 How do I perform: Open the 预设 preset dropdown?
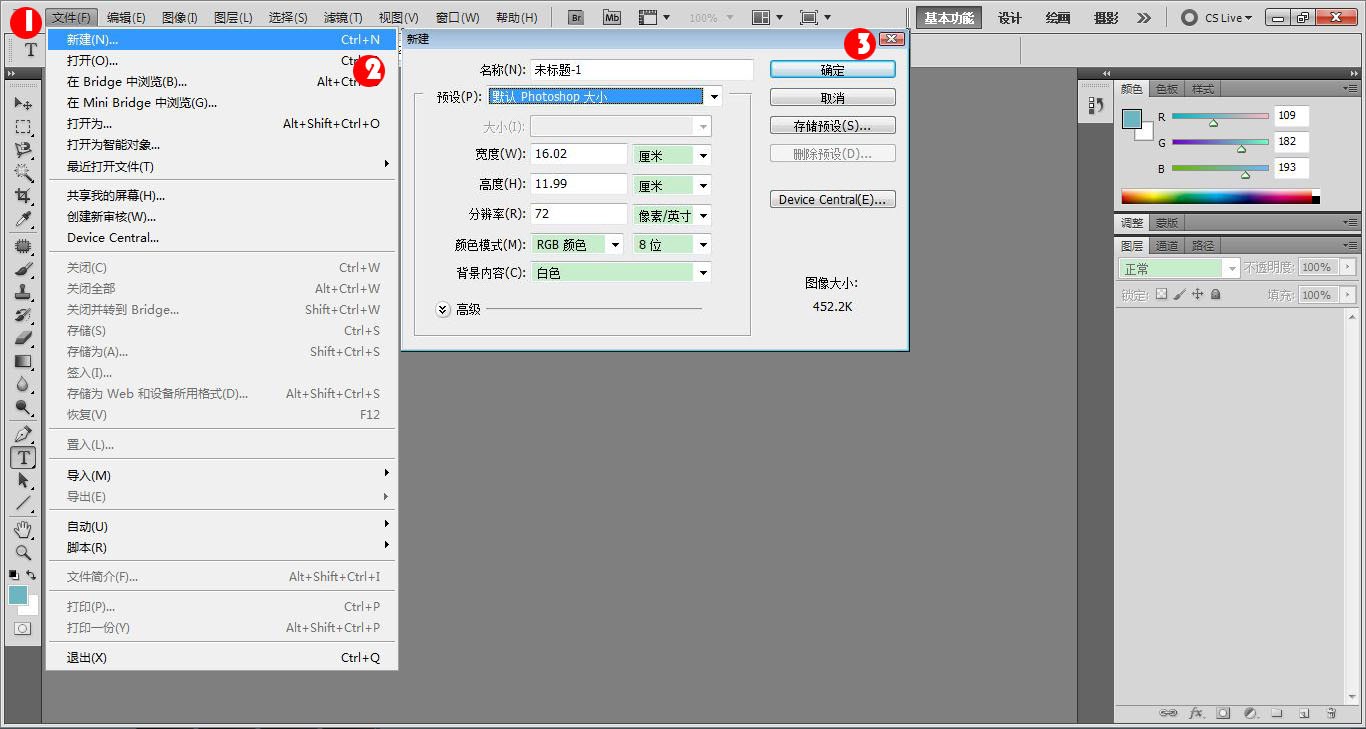click(714, 97)
